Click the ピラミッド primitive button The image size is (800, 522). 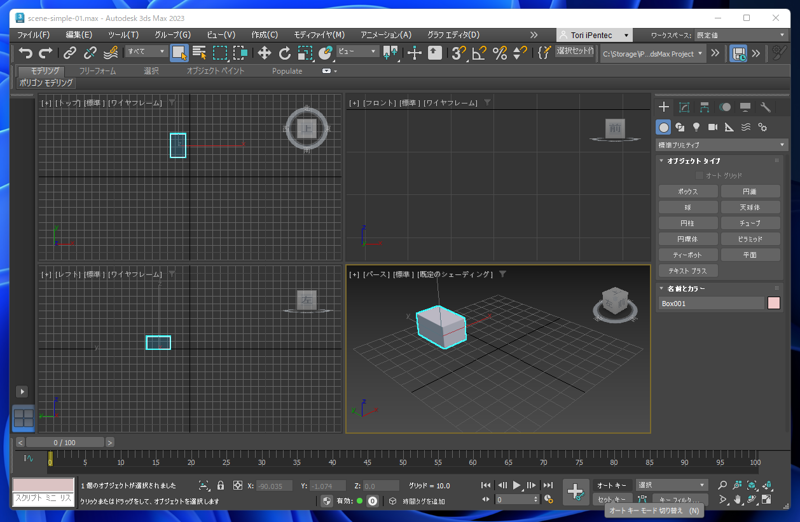750,239
